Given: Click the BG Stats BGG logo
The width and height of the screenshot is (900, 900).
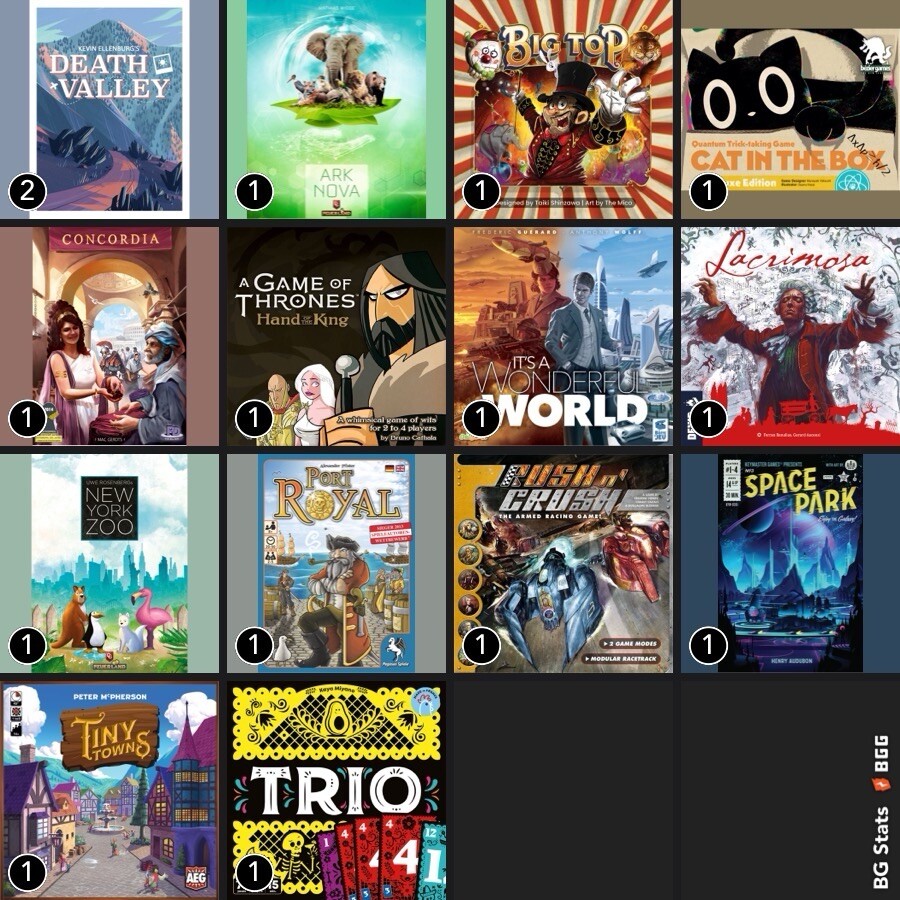Looking at the screenshot, I should point(880,812).
